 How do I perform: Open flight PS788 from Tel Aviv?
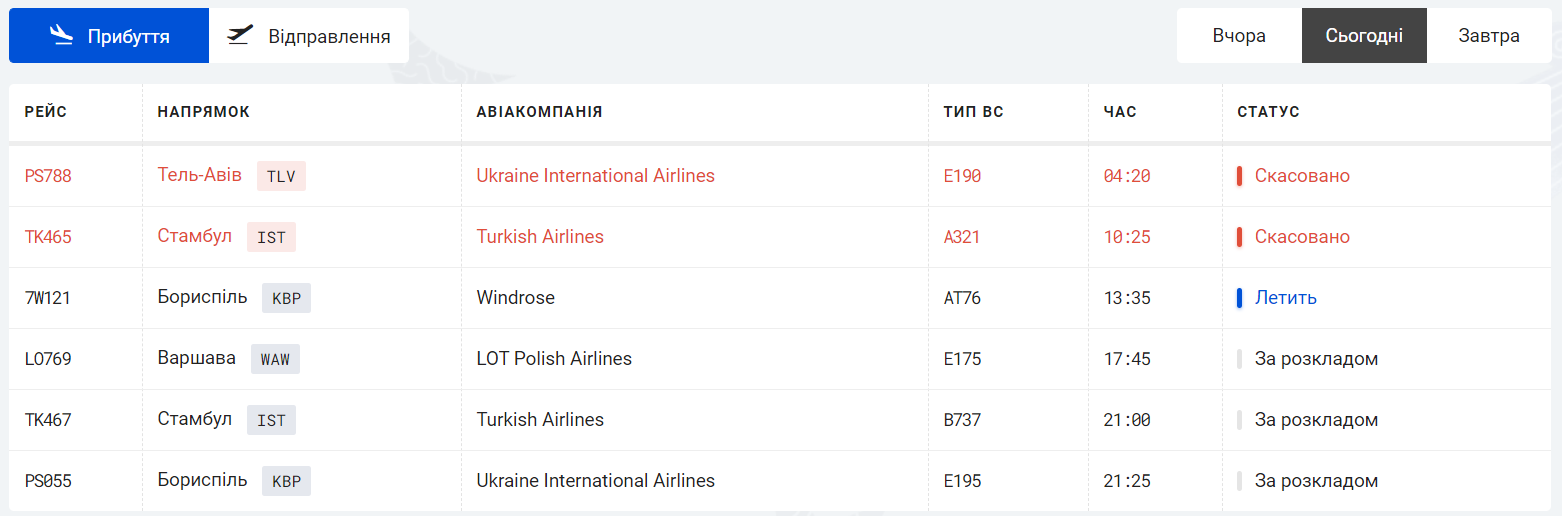point(48,176)
